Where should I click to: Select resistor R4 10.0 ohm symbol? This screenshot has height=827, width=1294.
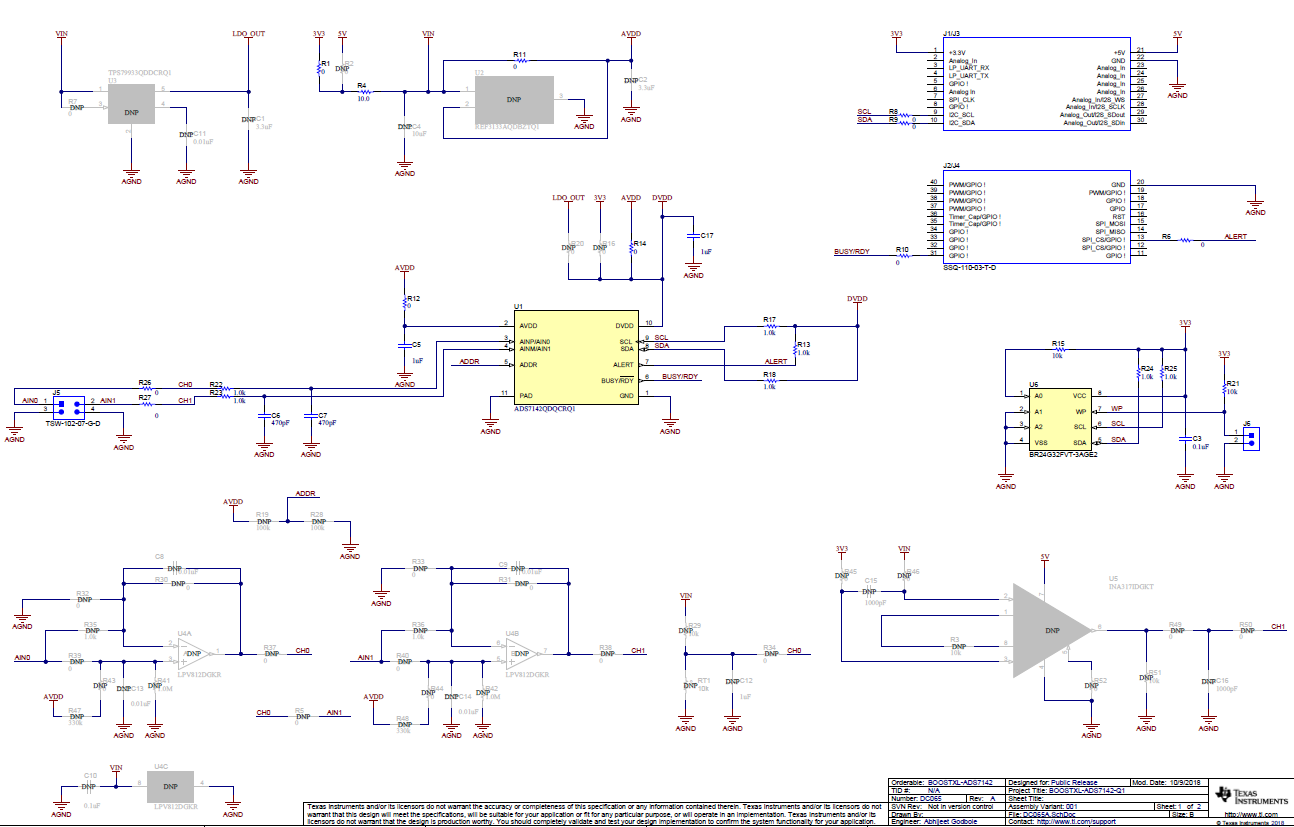[x=363, y=92]
